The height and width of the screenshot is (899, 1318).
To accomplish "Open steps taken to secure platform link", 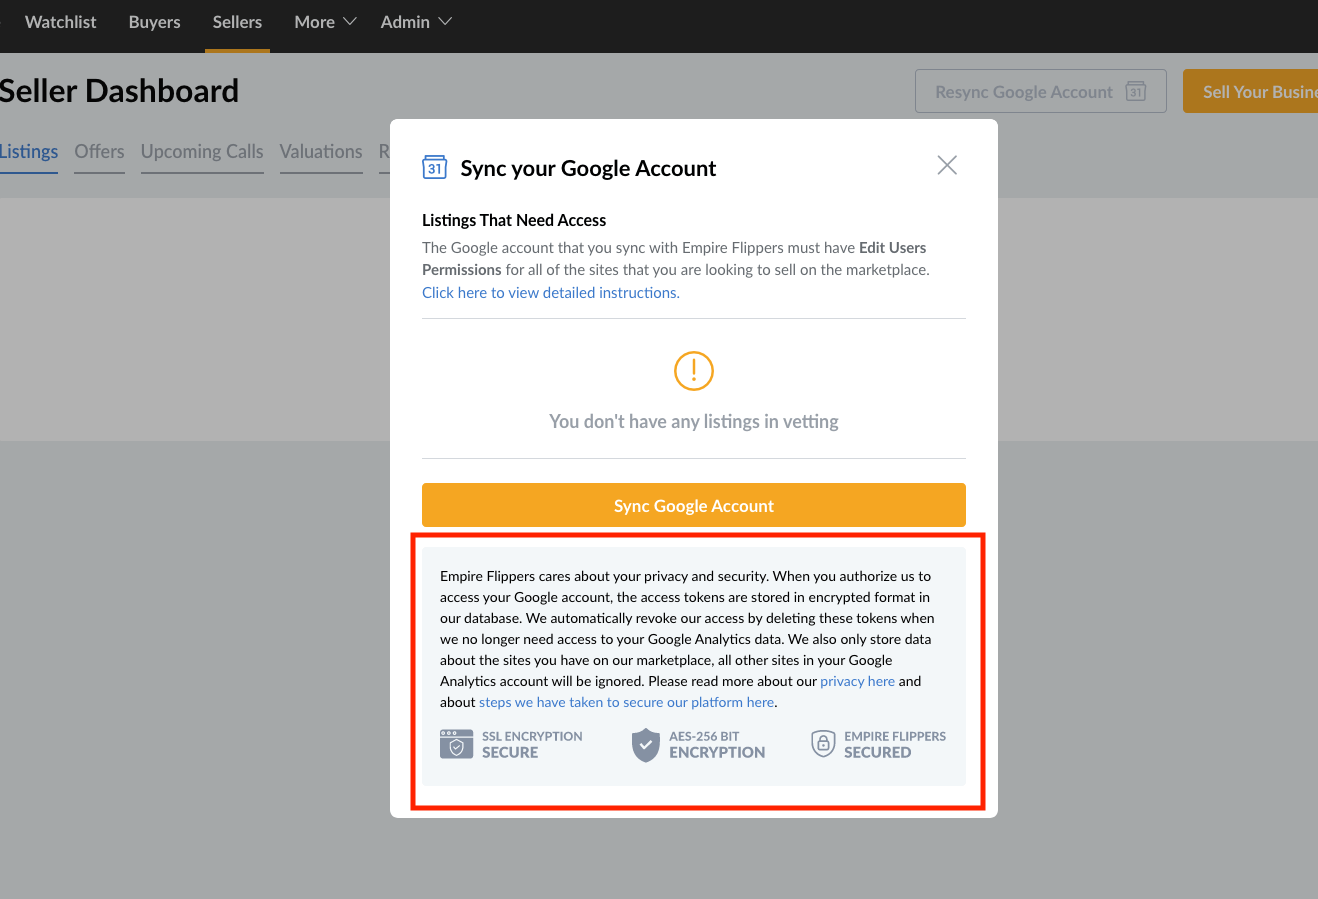I will point(627,702).
